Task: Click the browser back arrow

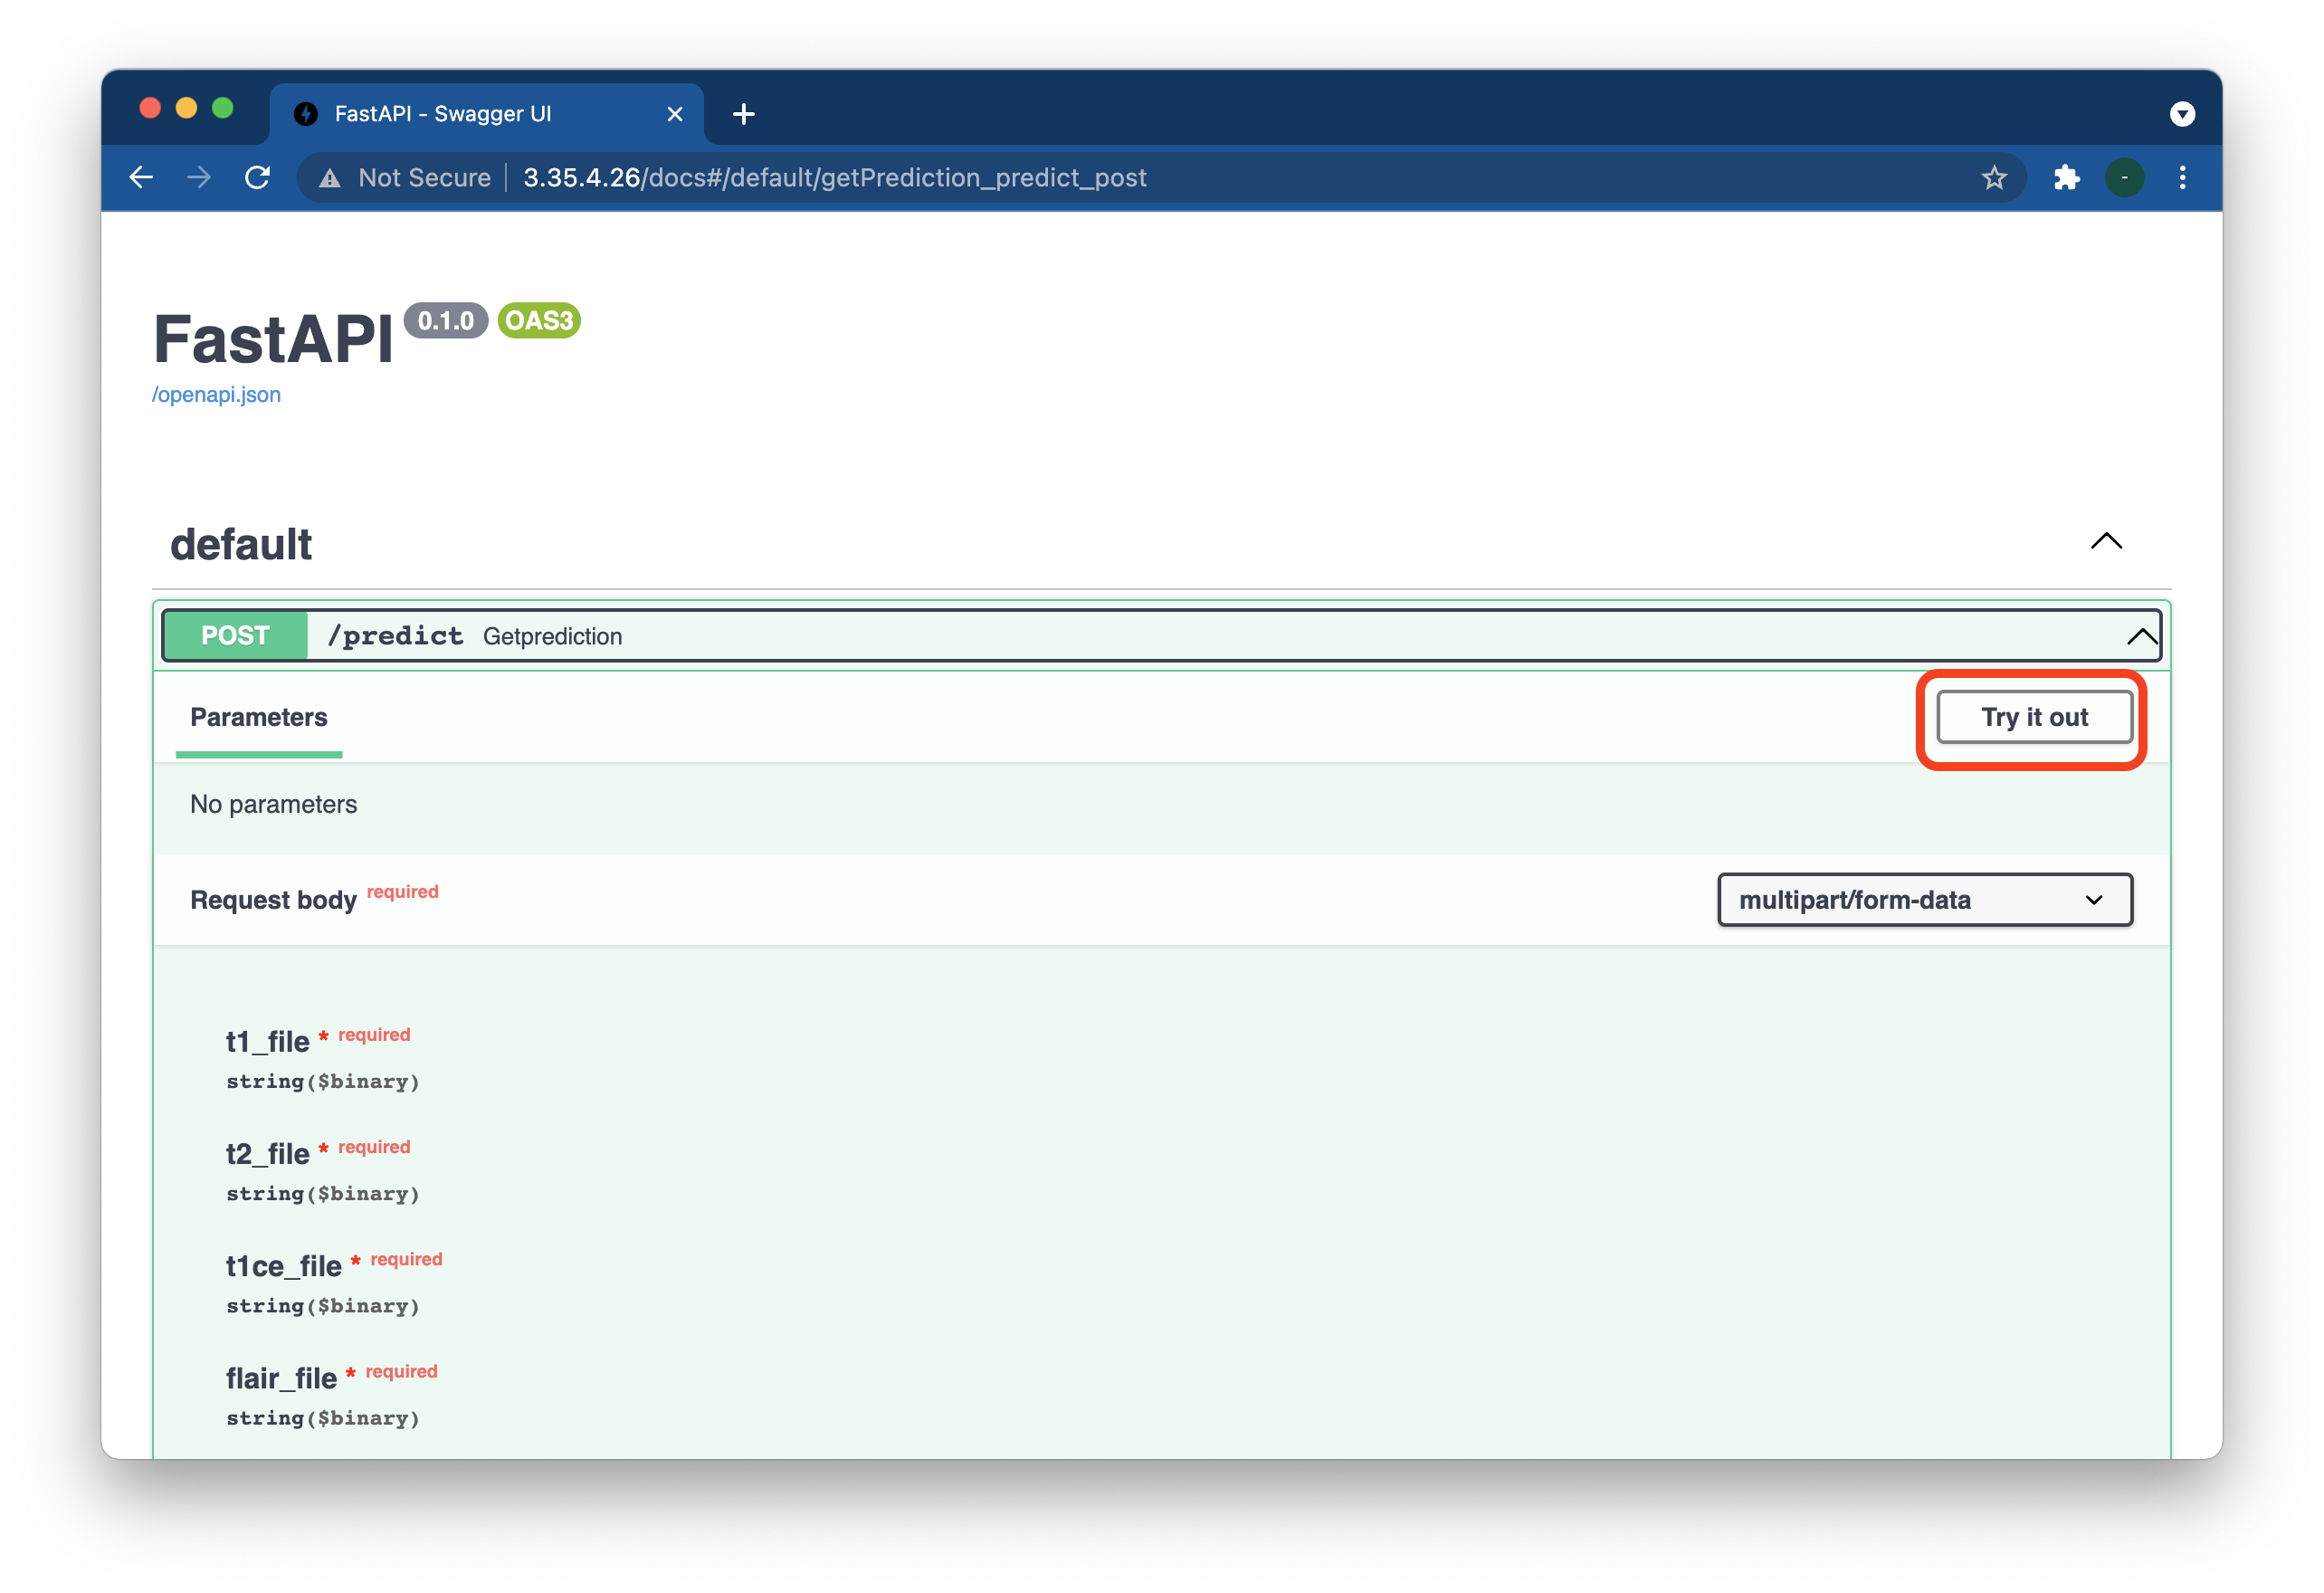Action: point(141,178)
